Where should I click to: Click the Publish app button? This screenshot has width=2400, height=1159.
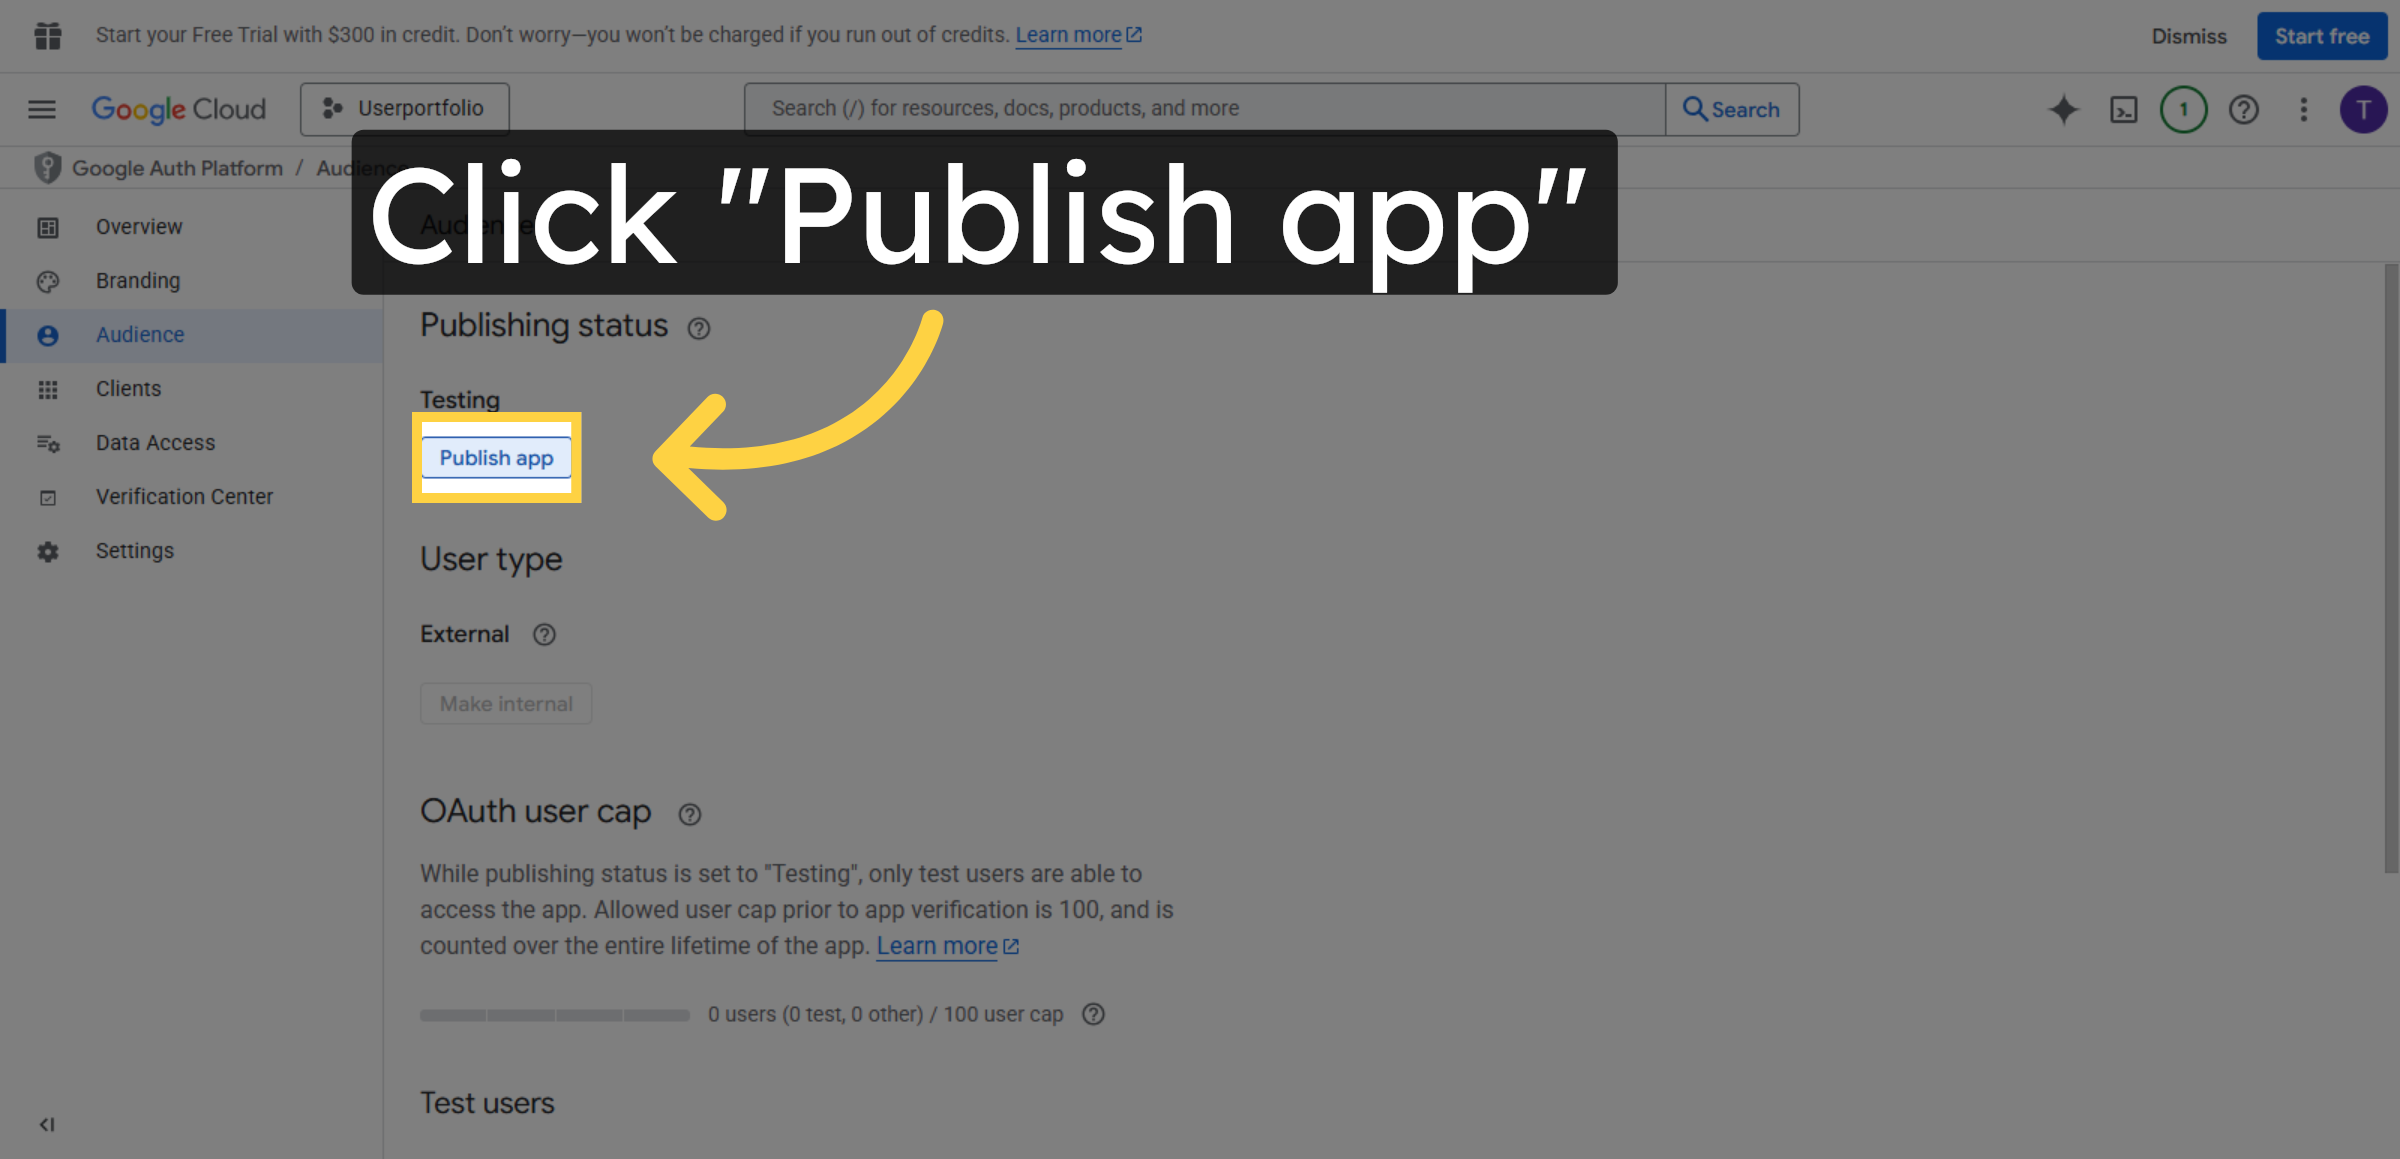click(x=497, y=458)
